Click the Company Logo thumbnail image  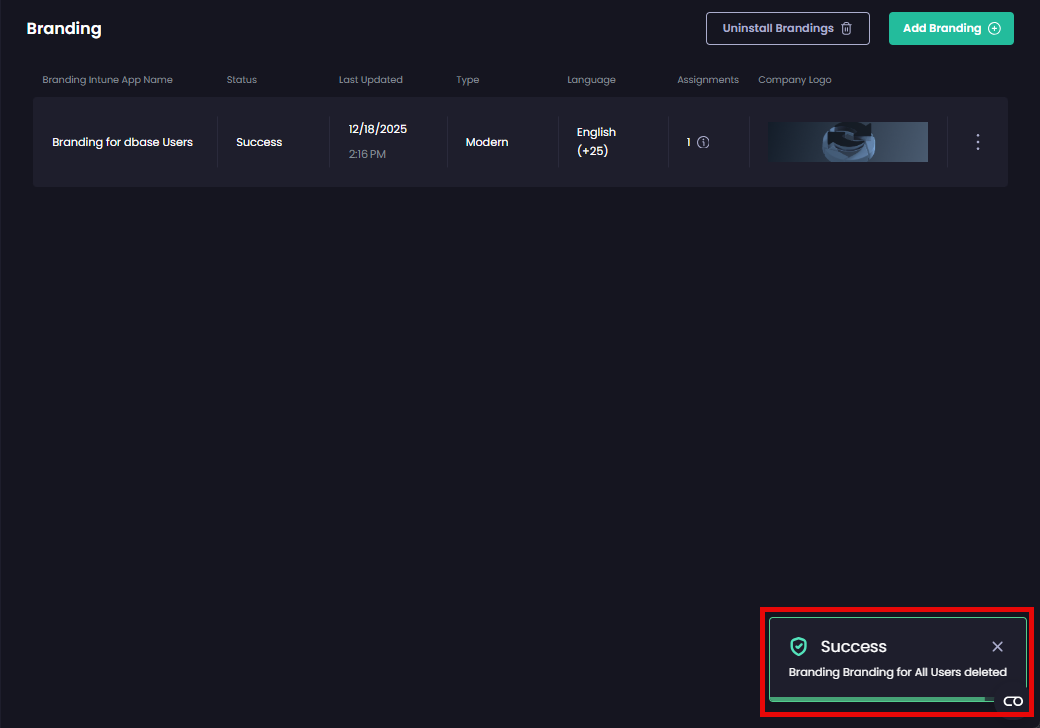click(x=848, y=142)
